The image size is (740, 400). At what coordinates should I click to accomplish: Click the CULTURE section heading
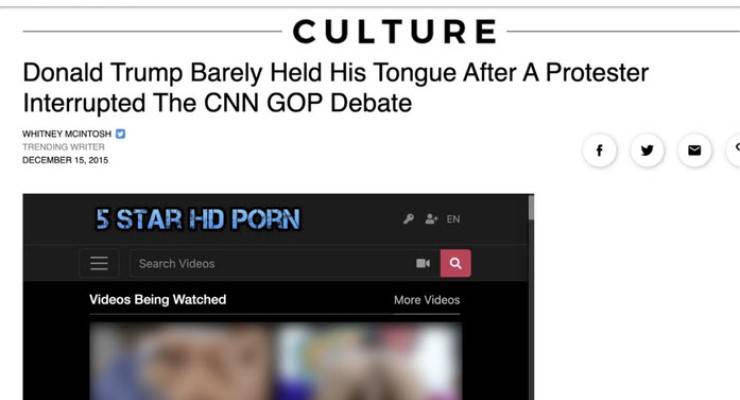pyautogui.click(x=395, y=32)
